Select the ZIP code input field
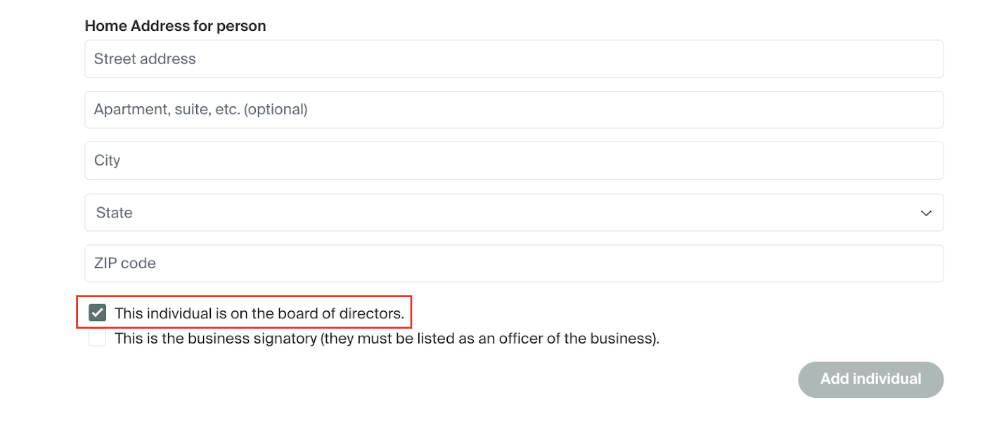The image size is (988, 426). click(514, 264)
